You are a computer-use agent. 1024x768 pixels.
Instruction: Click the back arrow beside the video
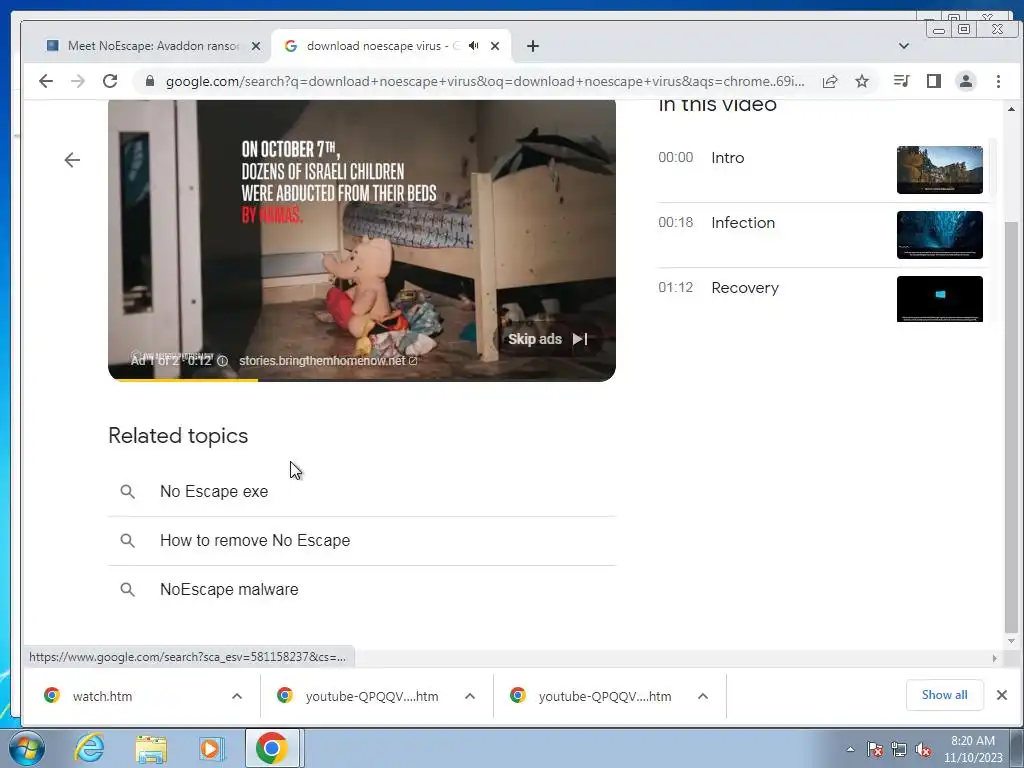coord(72,160)
